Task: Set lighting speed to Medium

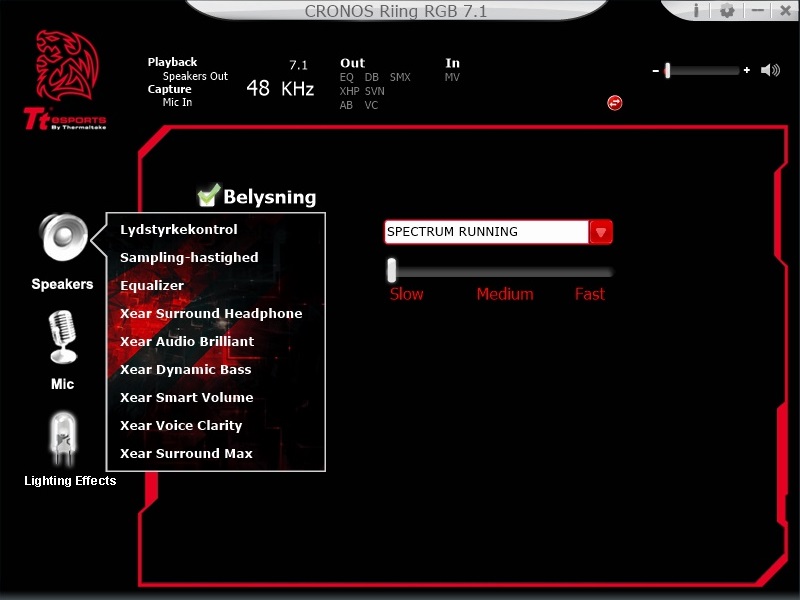Action: (505, 294)
